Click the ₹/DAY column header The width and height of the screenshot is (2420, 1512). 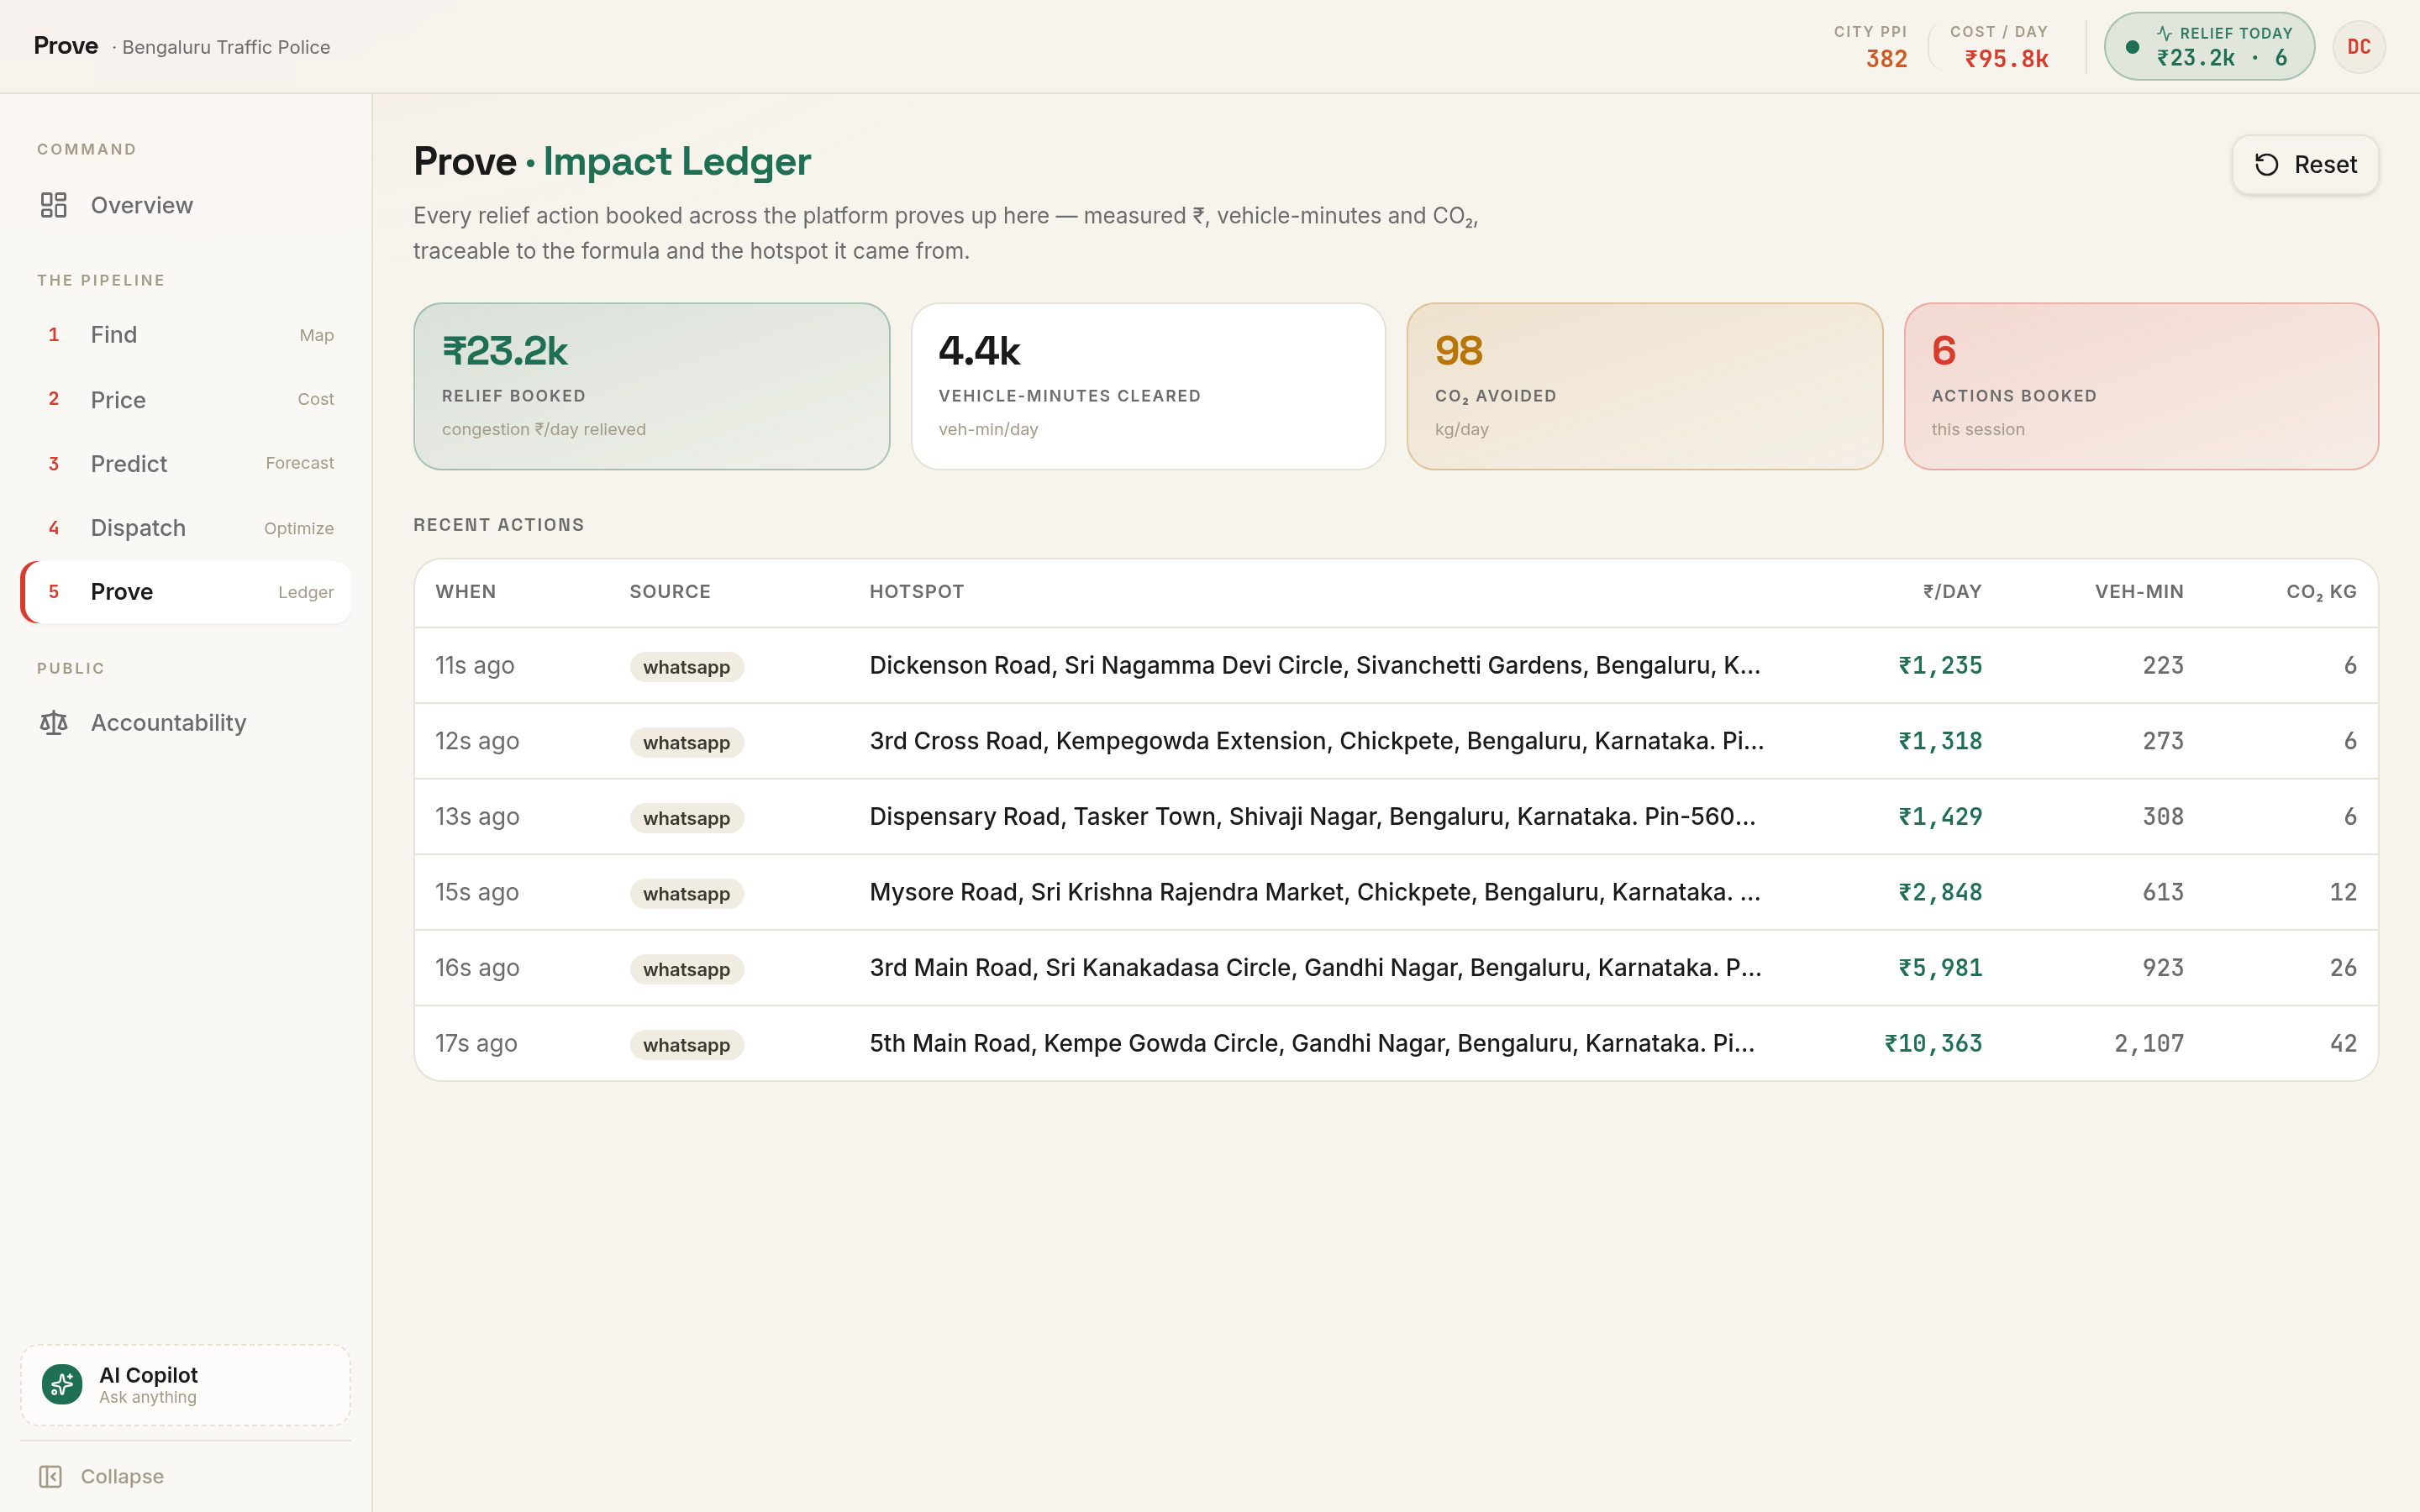coord(1952,592)
